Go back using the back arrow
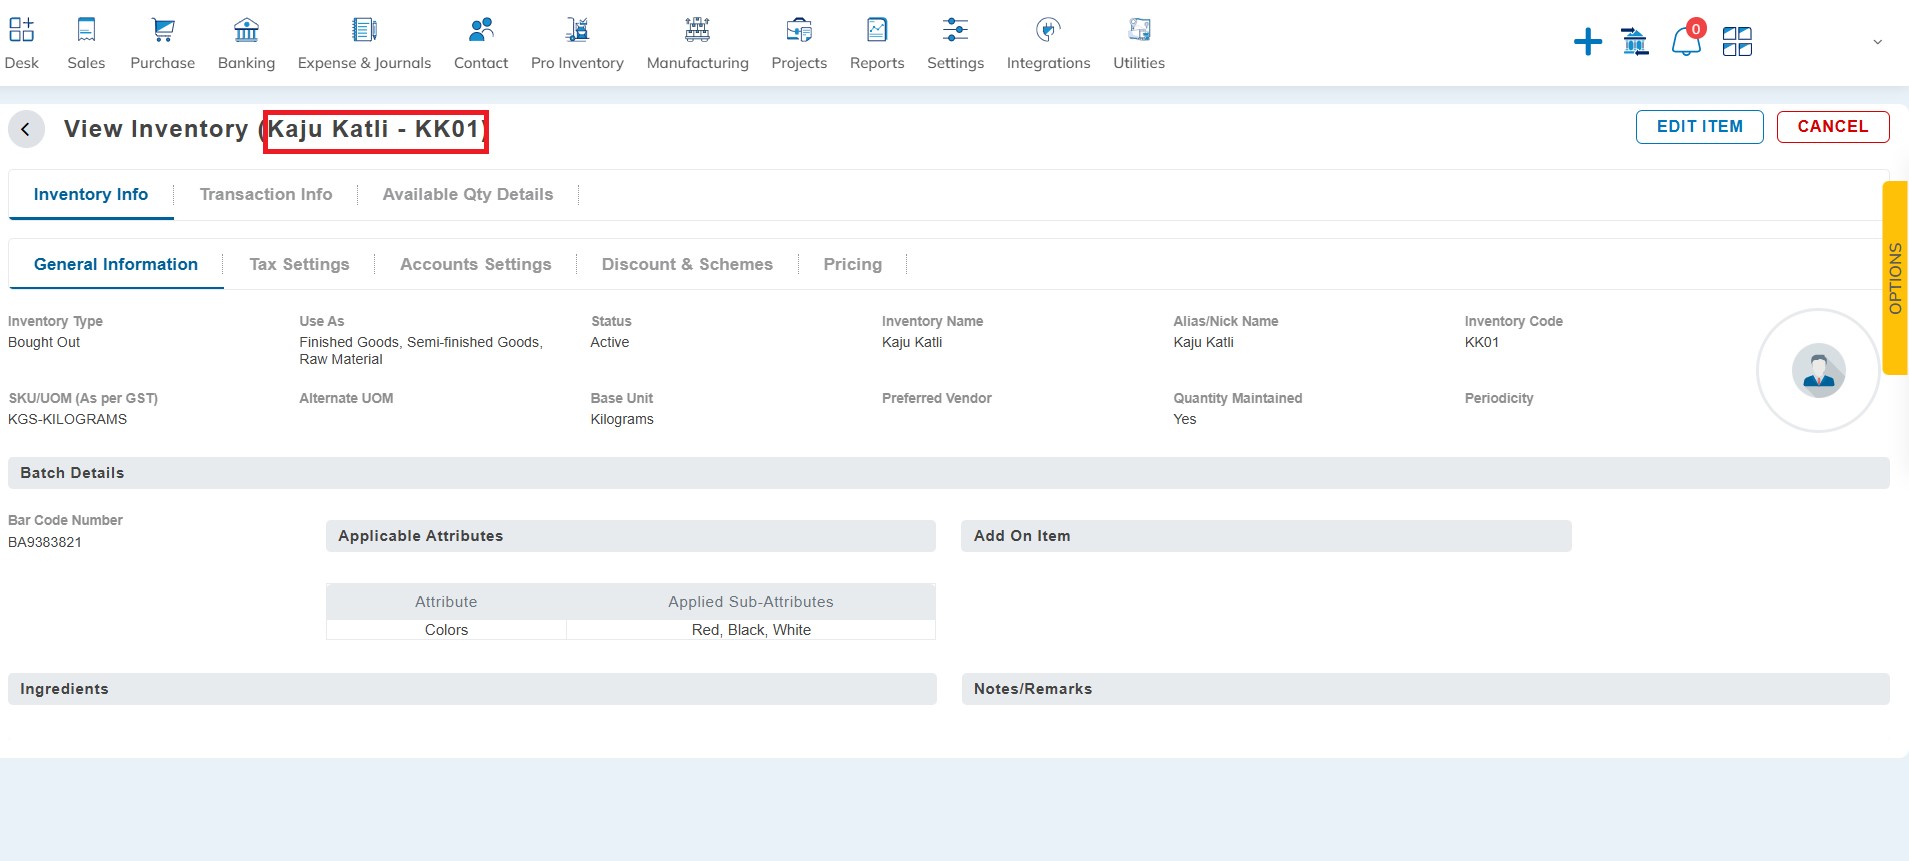This screenshot has height=861, width=1909. coord(26,129)
